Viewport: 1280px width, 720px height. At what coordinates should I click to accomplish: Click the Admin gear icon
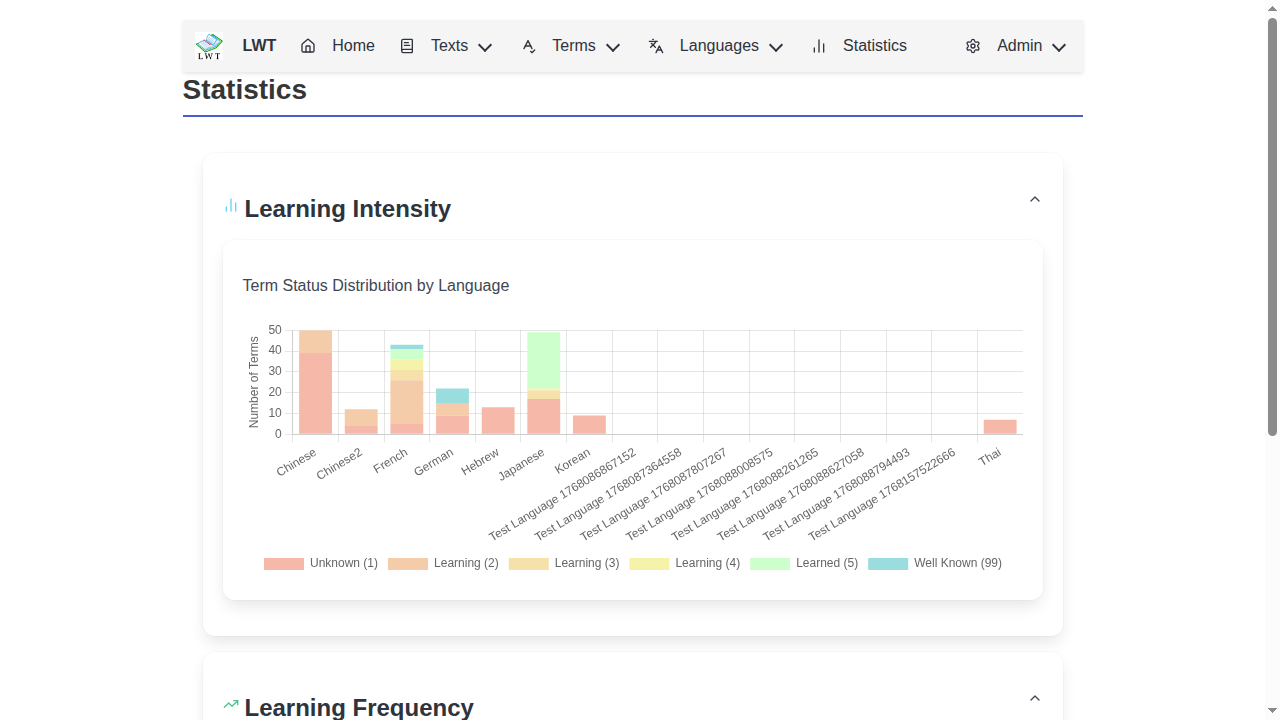point(973,46)
